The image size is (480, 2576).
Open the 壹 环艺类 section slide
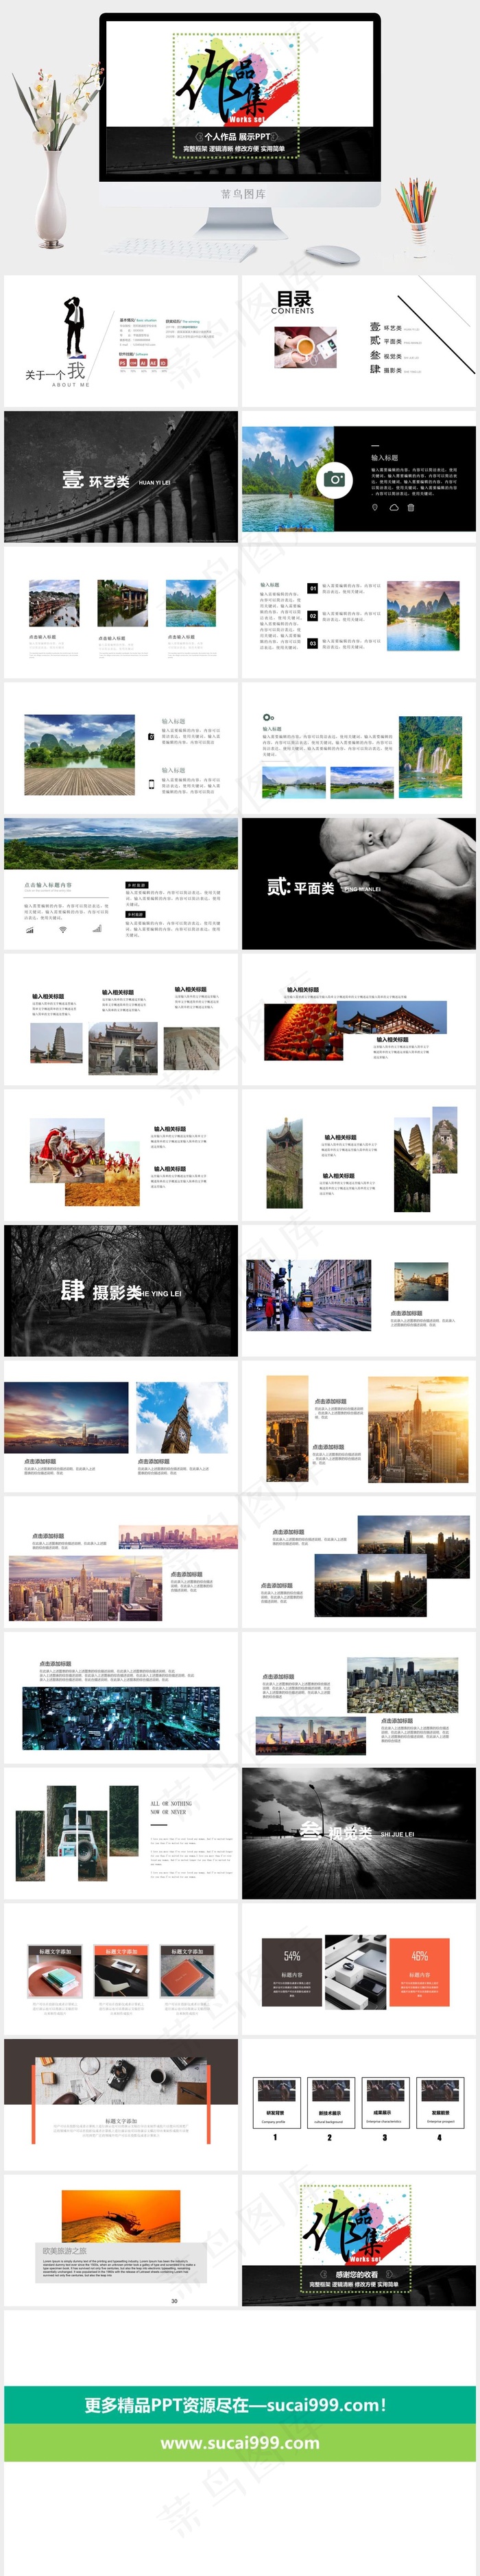pos(121,477)
